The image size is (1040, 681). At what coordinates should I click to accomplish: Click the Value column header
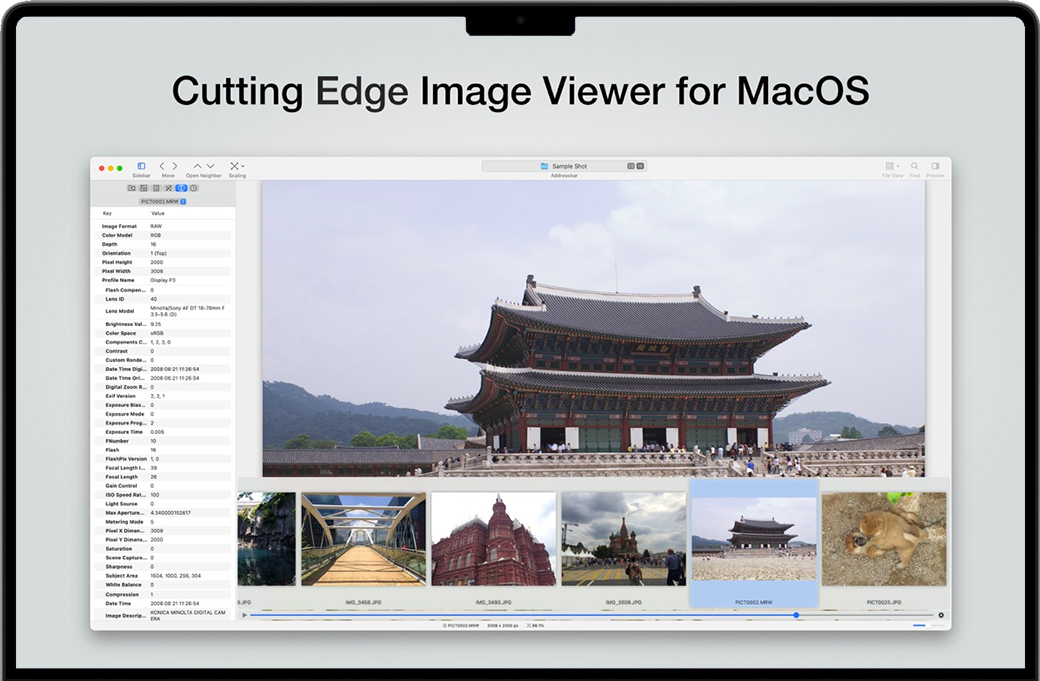pyautogui.click(x=158, y=213)
